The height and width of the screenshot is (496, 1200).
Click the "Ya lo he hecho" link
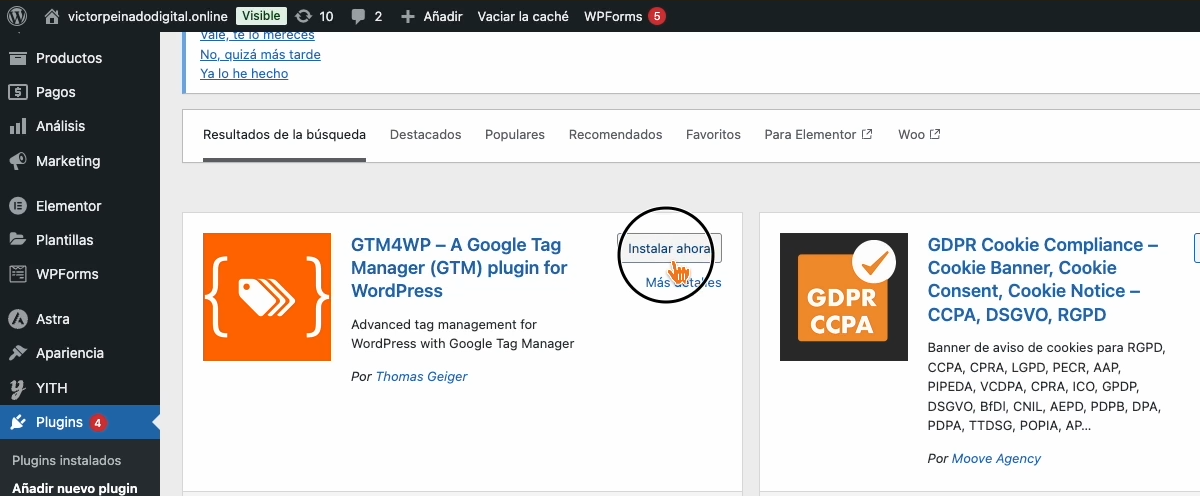pos(244,74)
